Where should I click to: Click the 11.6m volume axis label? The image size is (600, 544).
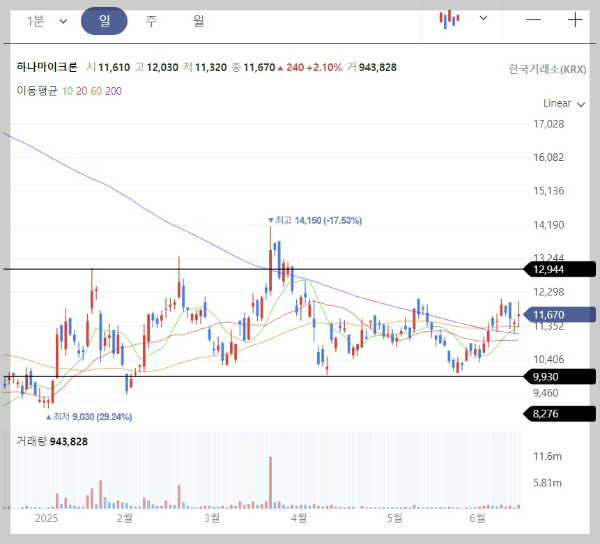[547, 456]
